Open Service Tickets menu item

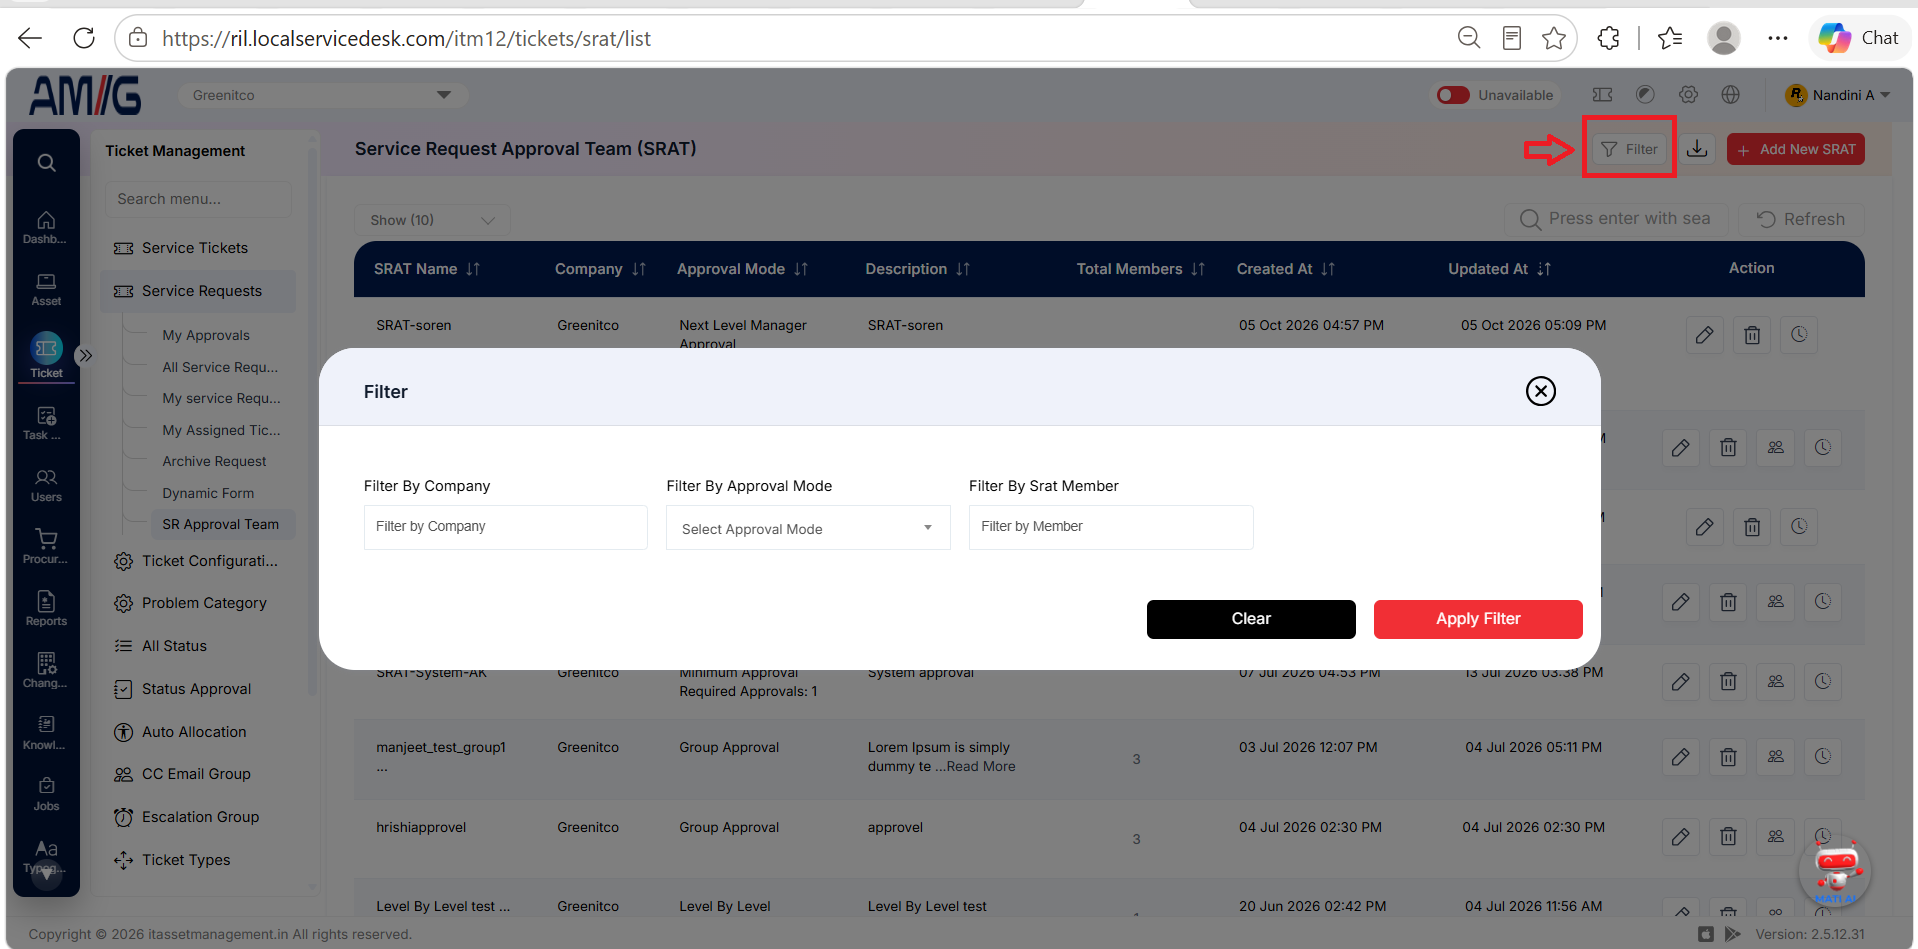tap(195, 248)
